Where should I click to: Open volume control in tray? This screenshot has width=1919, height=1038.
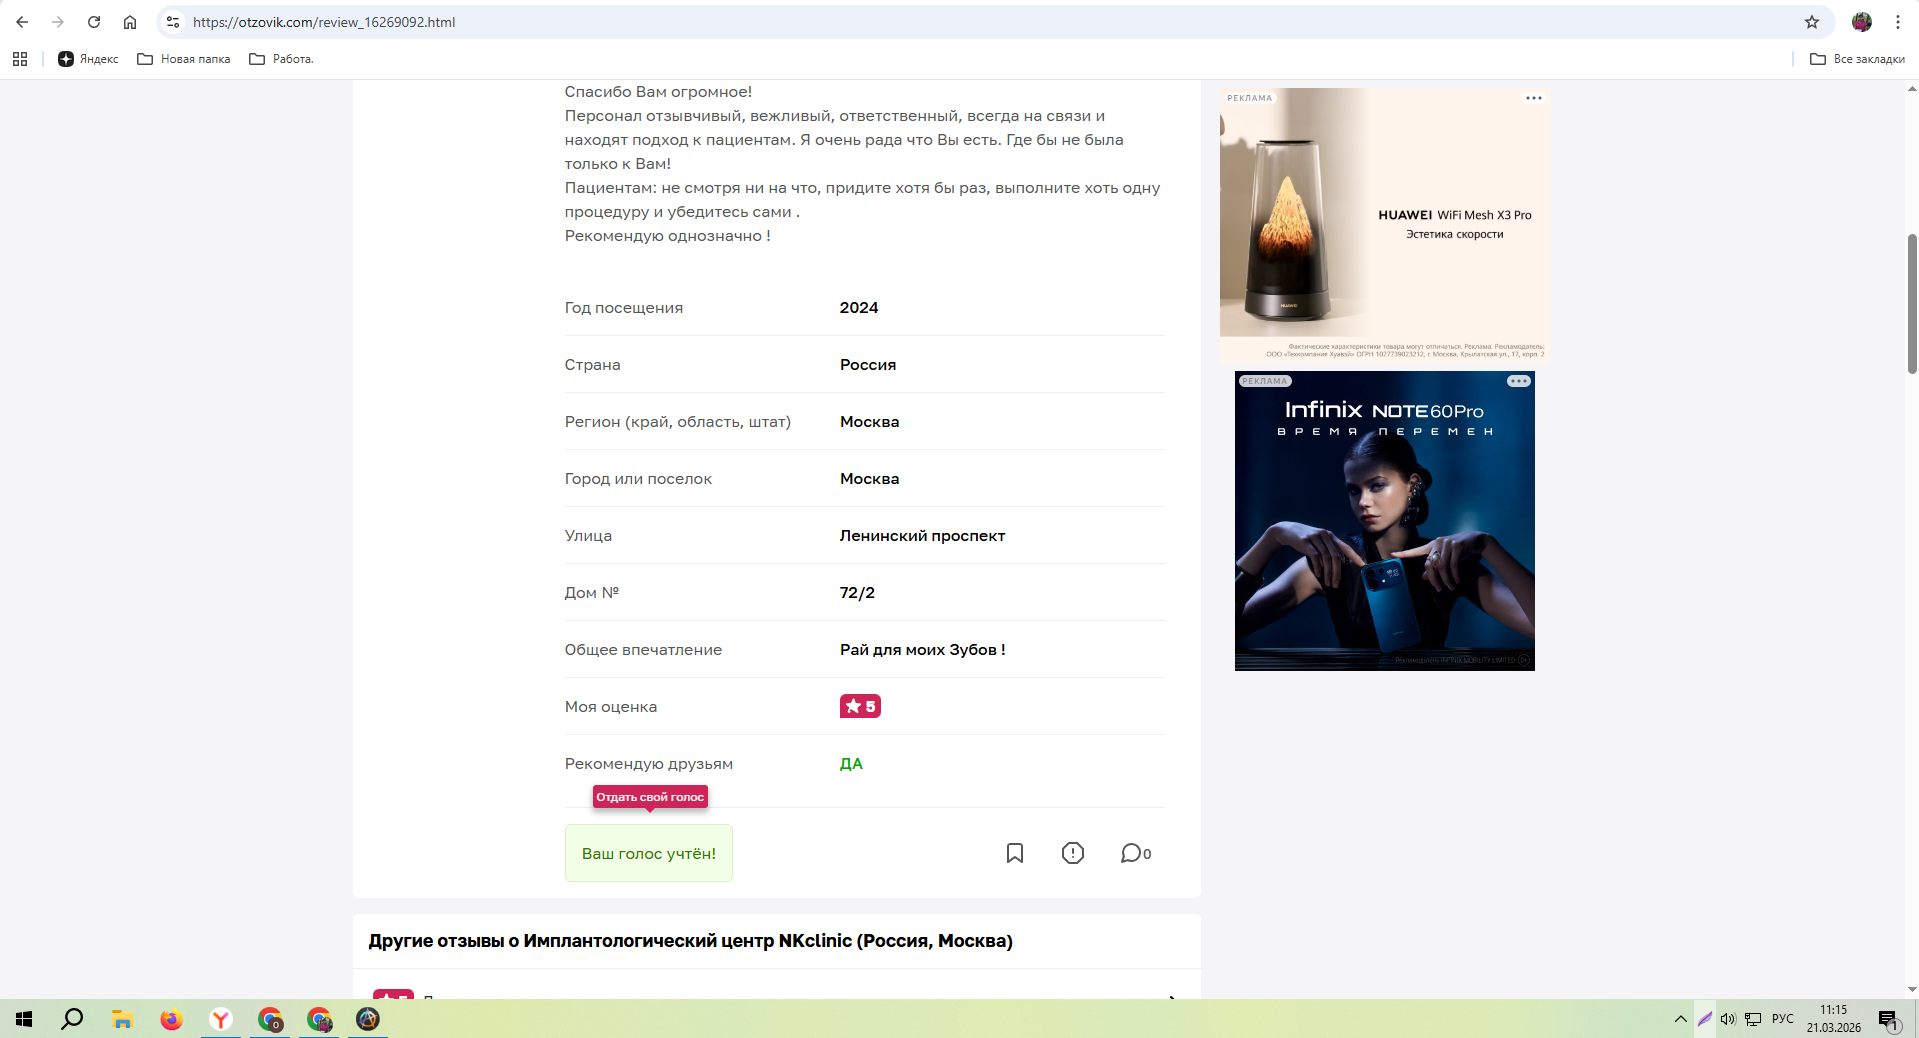point(1728,1019)
